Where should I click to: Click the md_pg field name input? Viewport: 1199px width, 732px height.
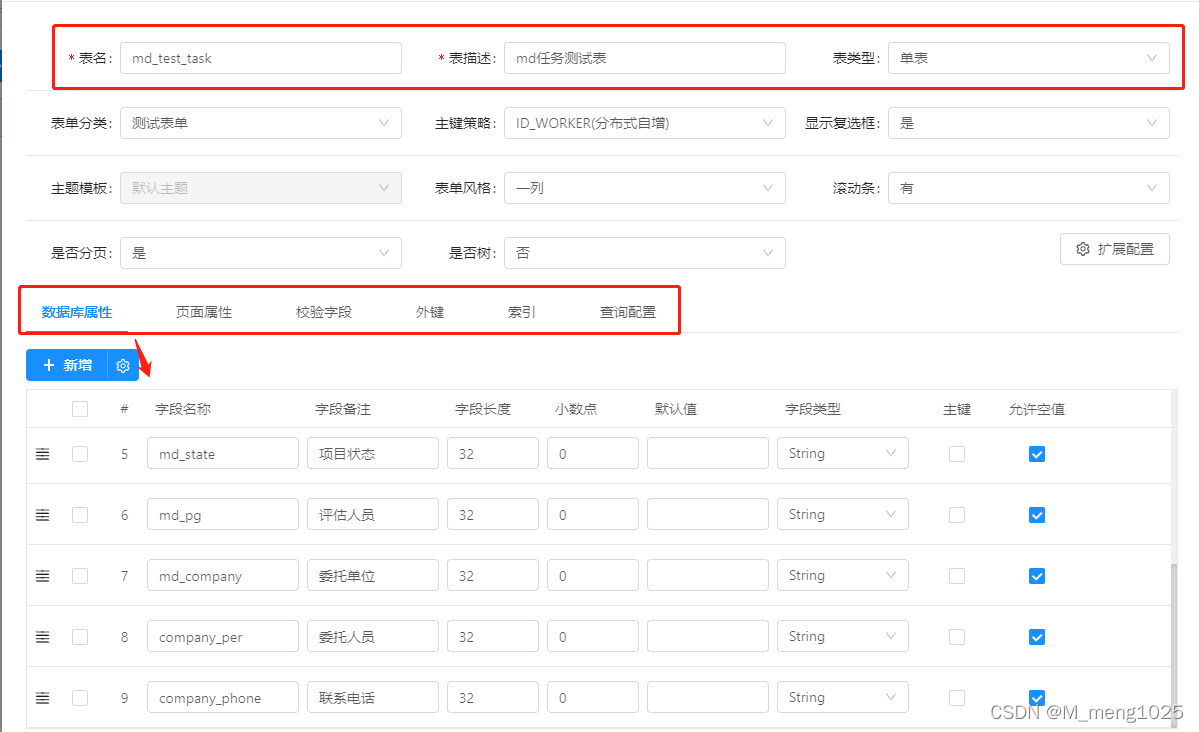coord(223,515)
